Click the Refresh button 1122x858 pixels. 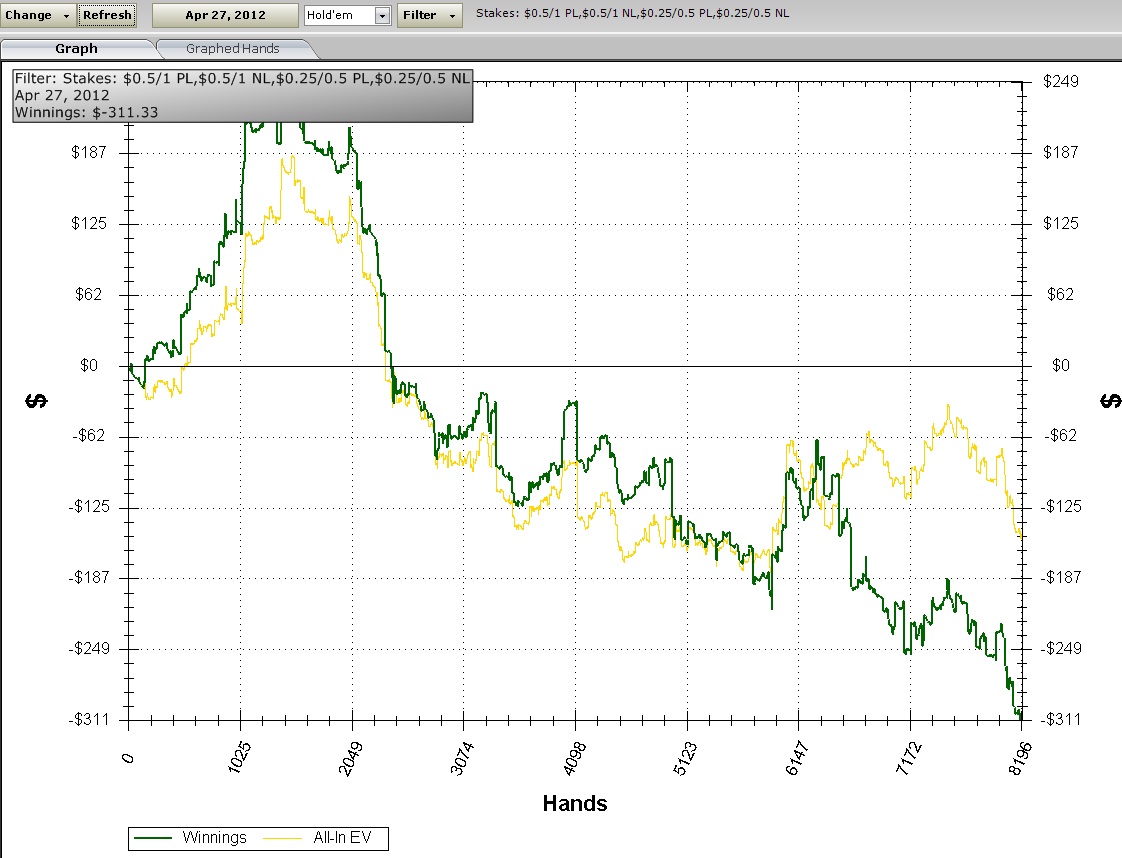pos(106,15)
